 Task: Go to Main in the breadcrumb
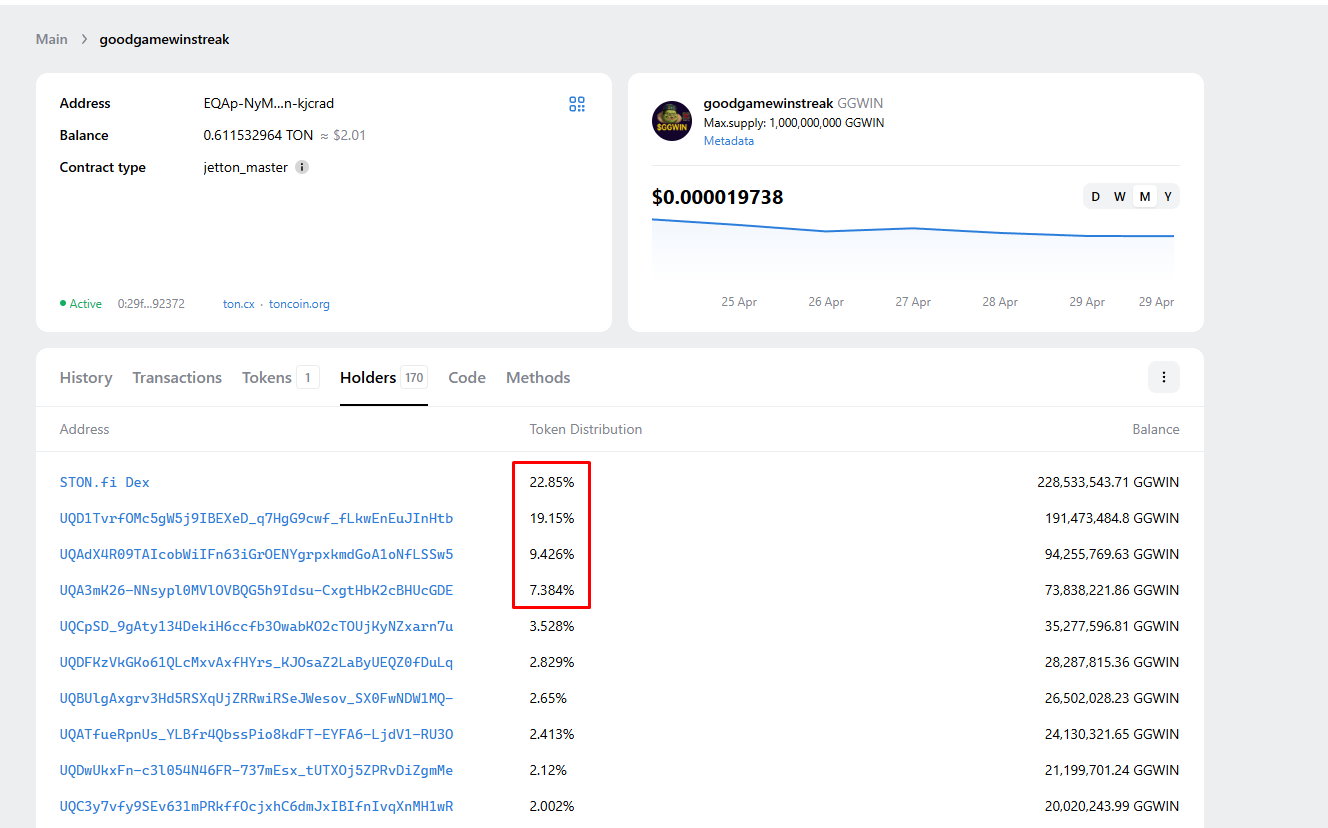tap(52, 40)
